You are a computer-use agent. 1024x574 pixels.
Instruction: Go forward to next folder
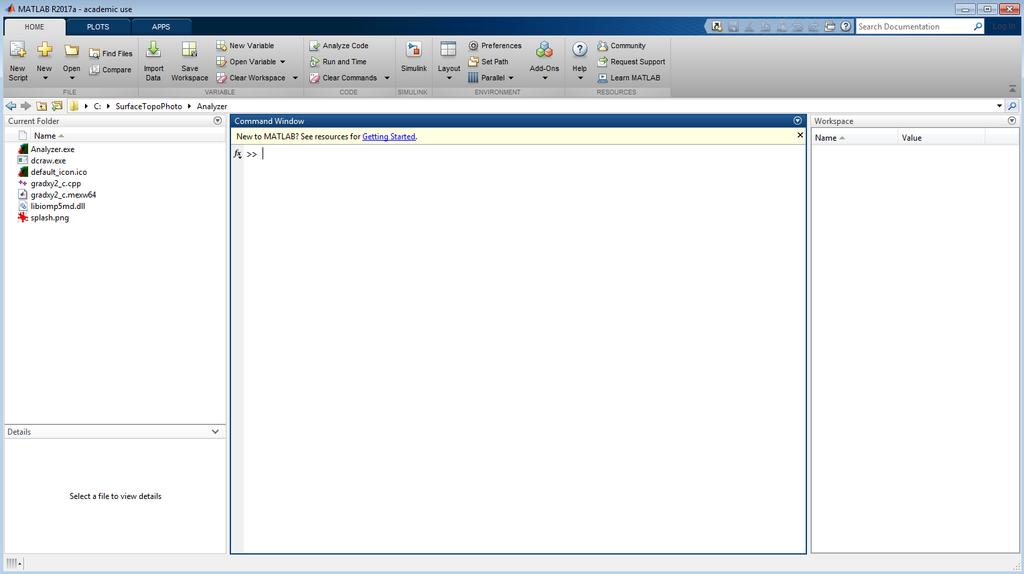coord(26,106)
